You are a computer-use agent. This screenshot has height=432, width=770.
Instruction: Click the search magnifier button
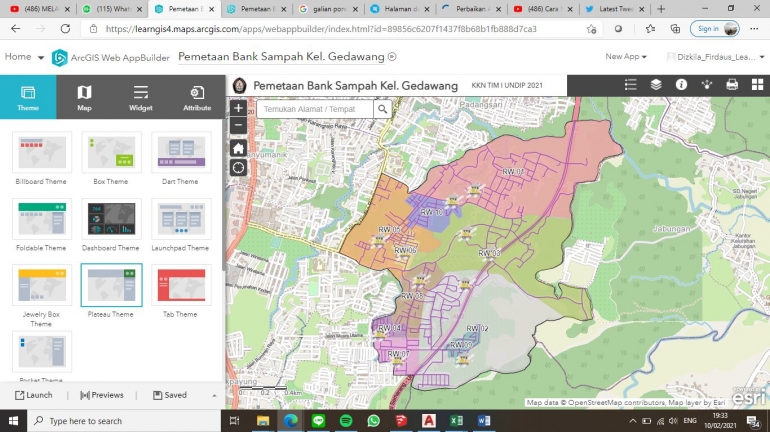[x=383, y=109]
